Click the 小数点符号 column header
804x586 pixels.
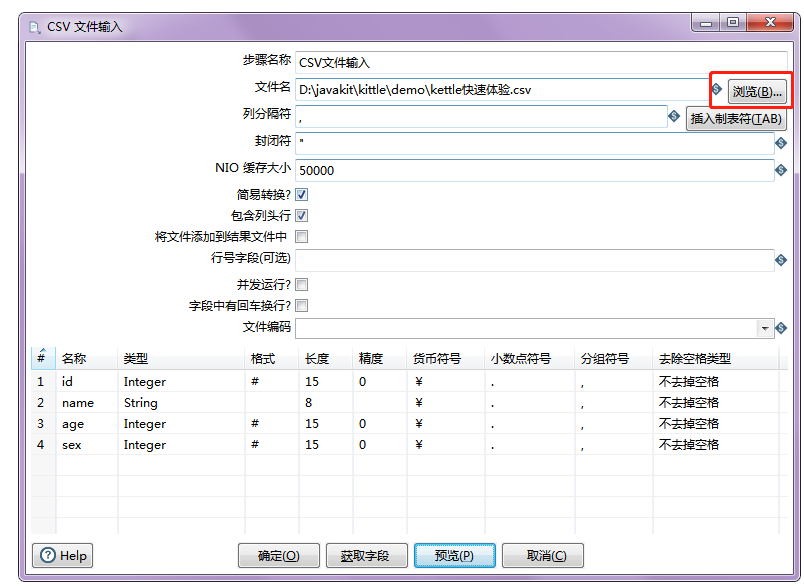pyautogui.click(x=530, y=358)
